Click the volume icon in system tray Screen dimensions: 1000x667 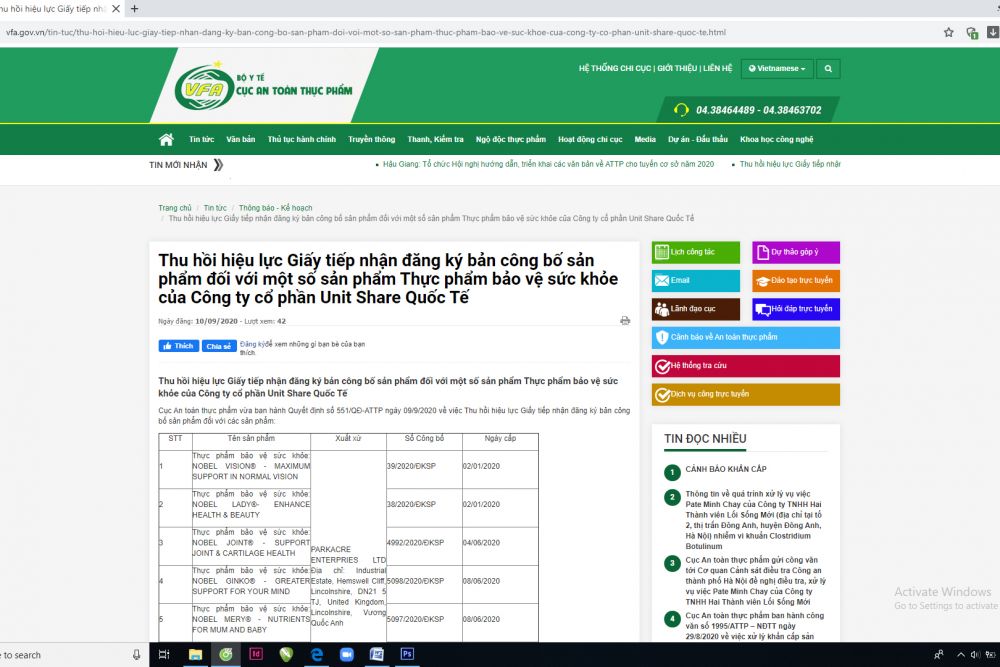click(975, 655)
